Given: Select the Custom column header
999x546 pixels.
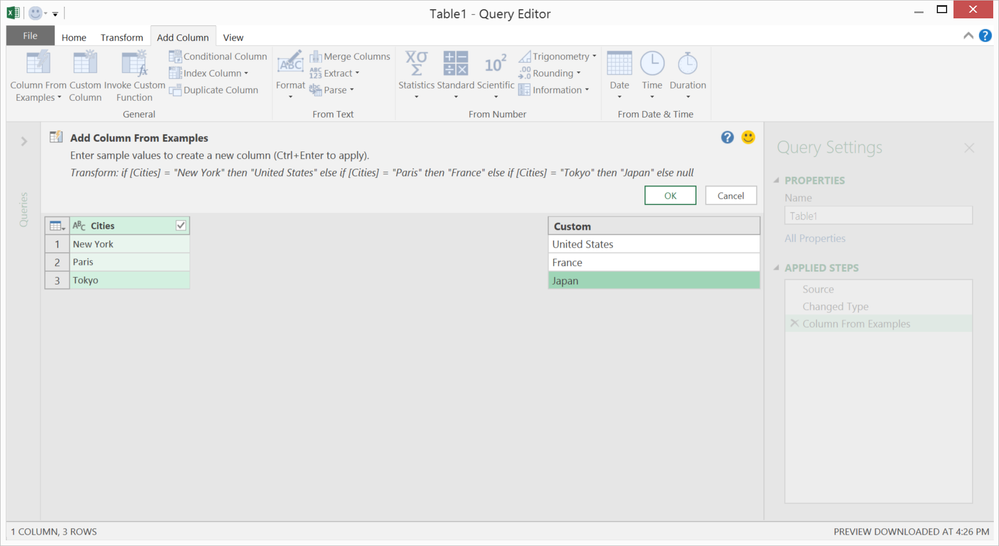Looking at the screenshot, I should click(654, 226).
